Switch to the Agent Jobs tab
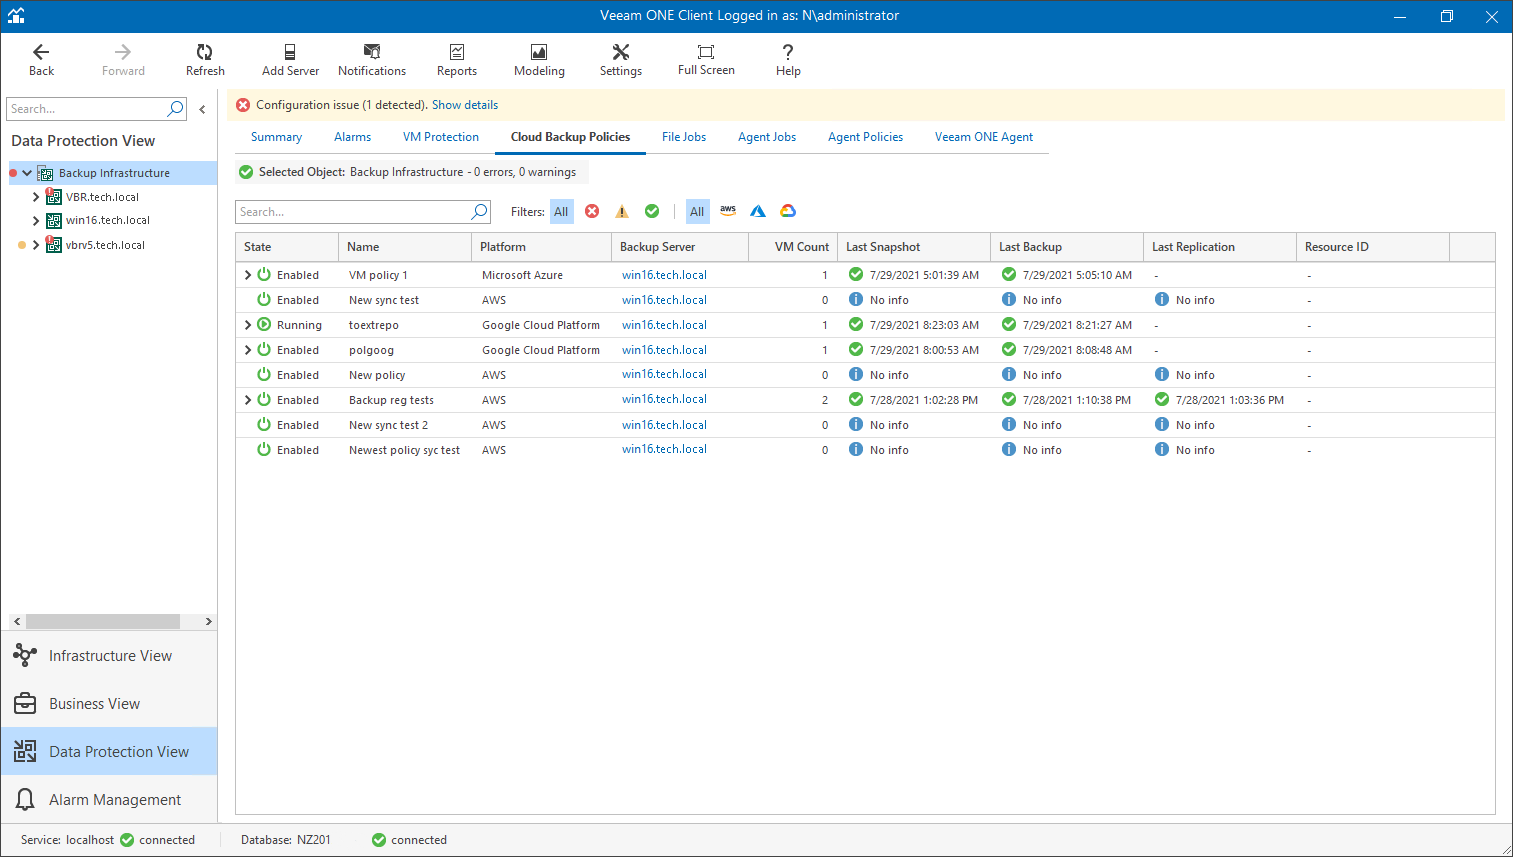The image size is (1513, 857). 767,137
